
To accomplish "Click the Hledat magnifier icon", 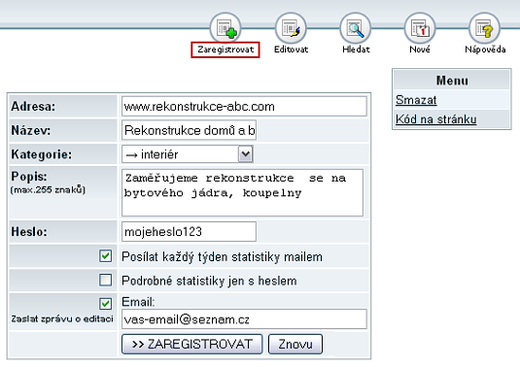I will click(355, 28).
